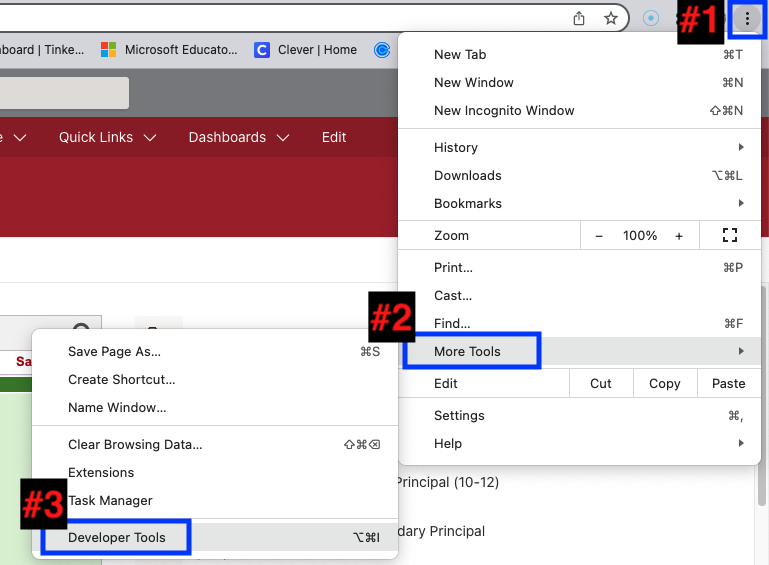Open Microsoft Educator bookmark icon
Viewport: 769px width, 565px height.
click(x=109, y=49)
